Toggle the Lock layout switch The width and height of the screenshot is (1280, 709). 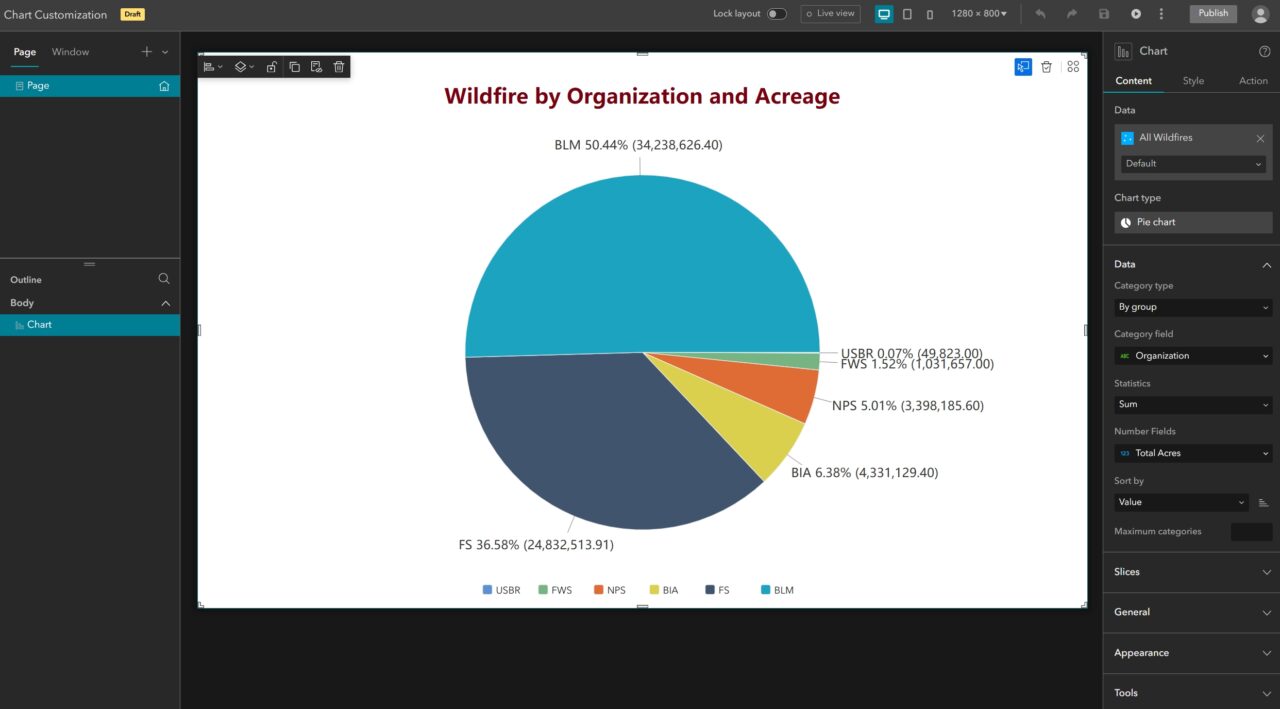point(777,14)
